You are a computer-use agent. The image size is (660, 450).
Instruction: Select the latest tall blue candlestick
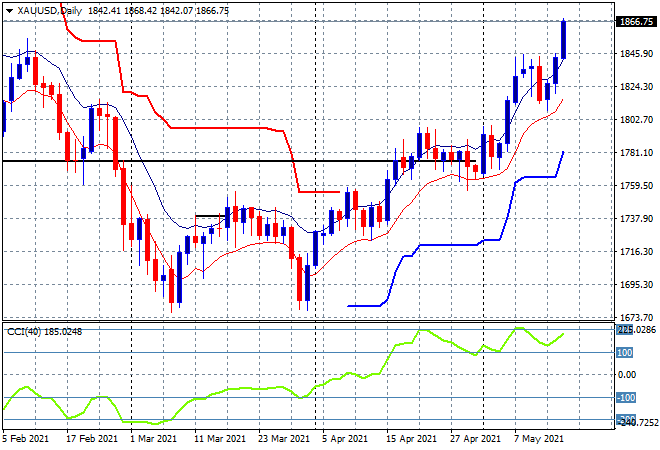click(x=564, y=39)
